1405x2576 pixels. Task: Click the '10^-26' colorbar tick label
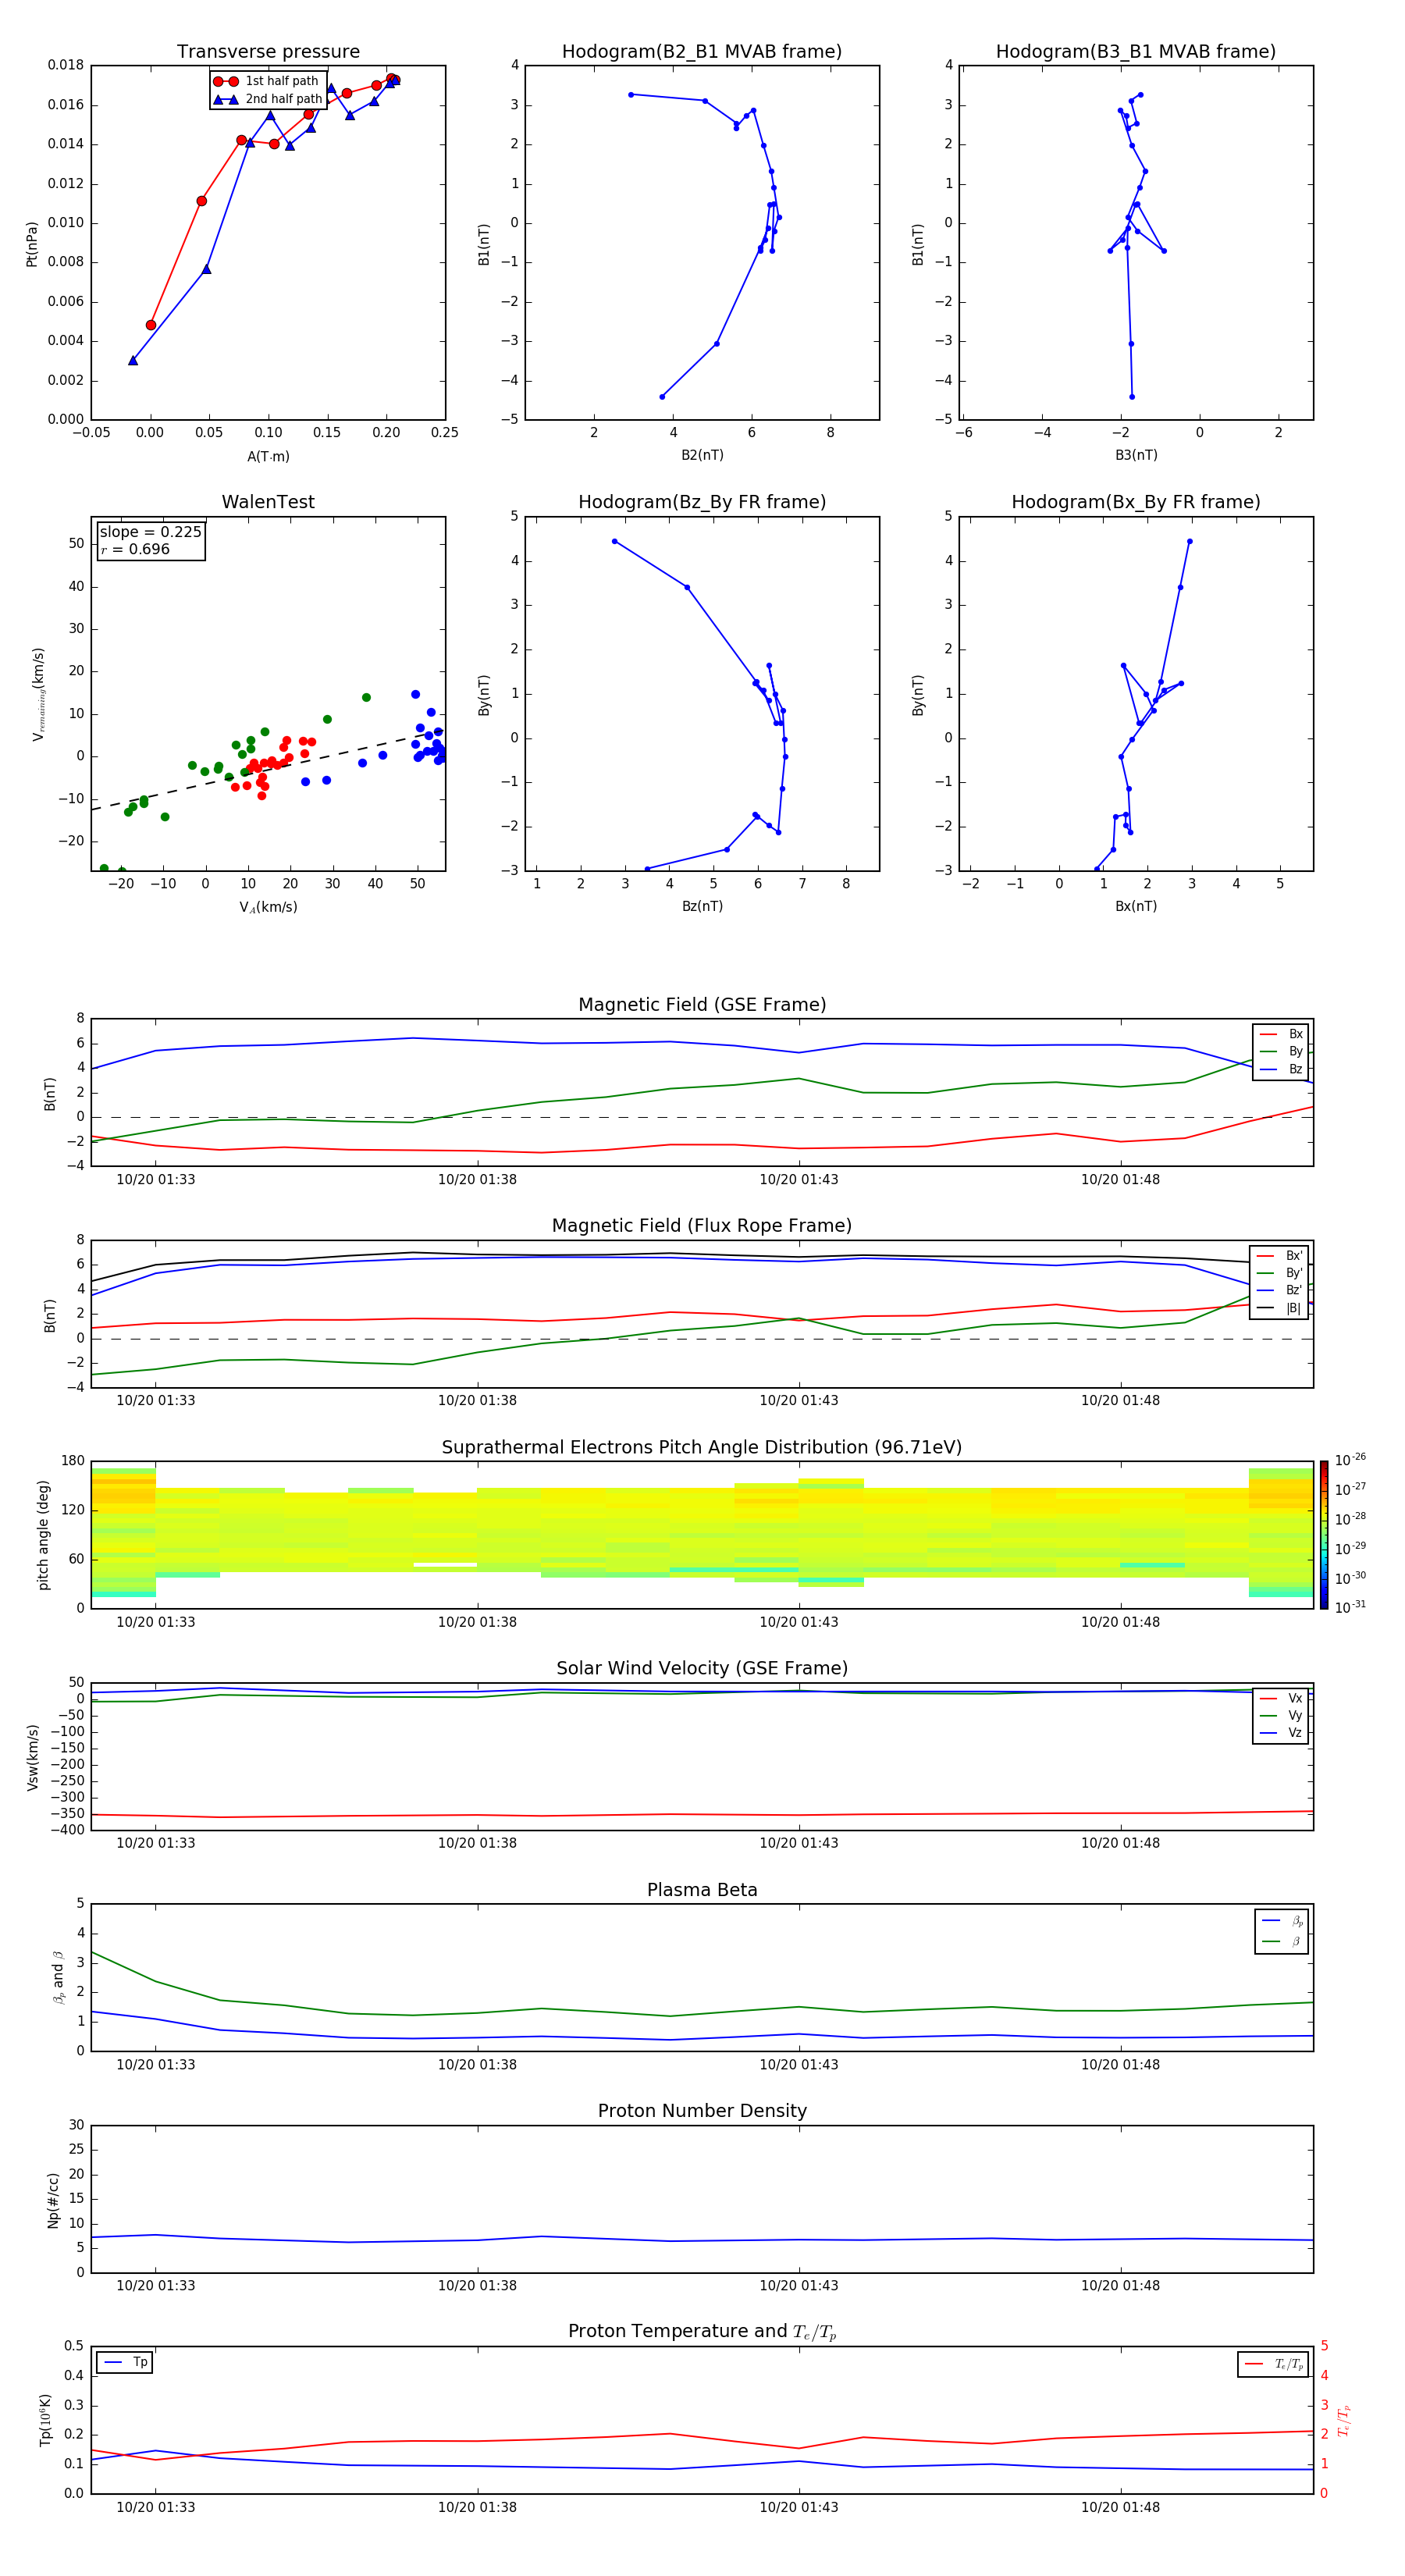[1350, 1460]
